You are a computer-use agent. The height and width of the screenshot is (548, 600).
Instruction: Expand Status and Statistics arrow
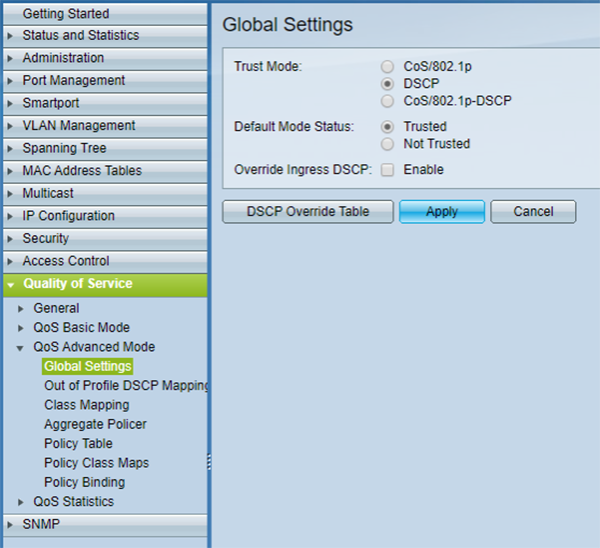tap(10, 36)
